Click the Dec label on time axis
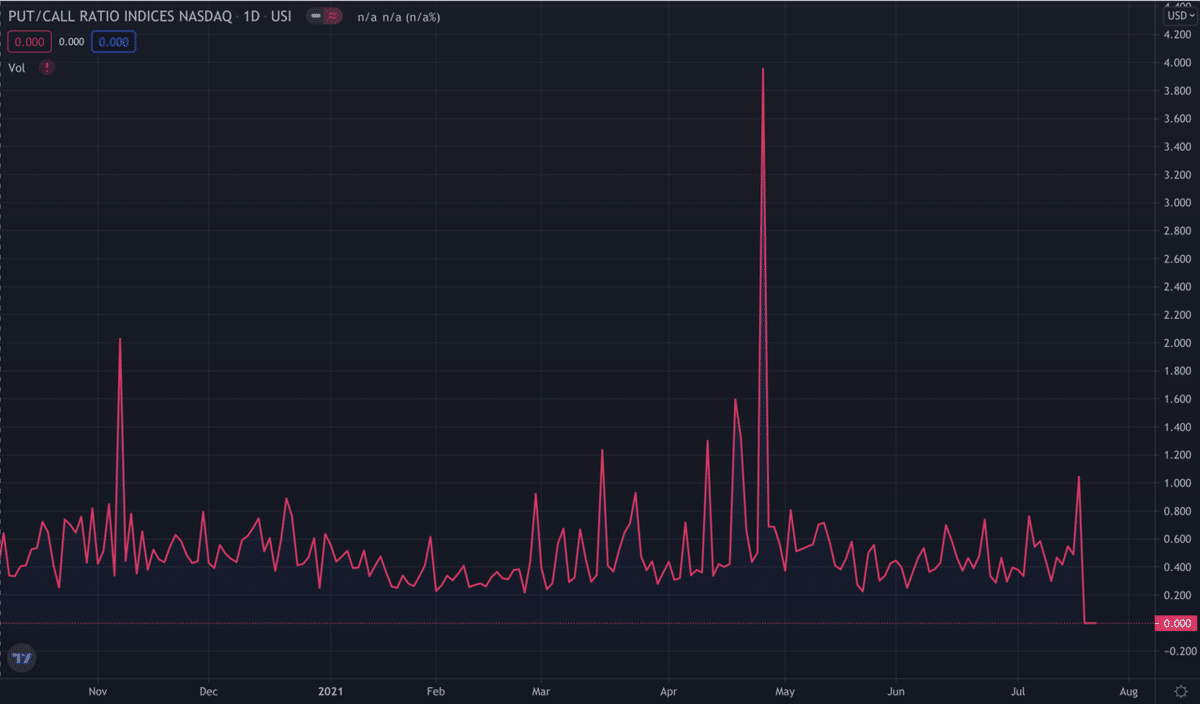 coord(208,691)
